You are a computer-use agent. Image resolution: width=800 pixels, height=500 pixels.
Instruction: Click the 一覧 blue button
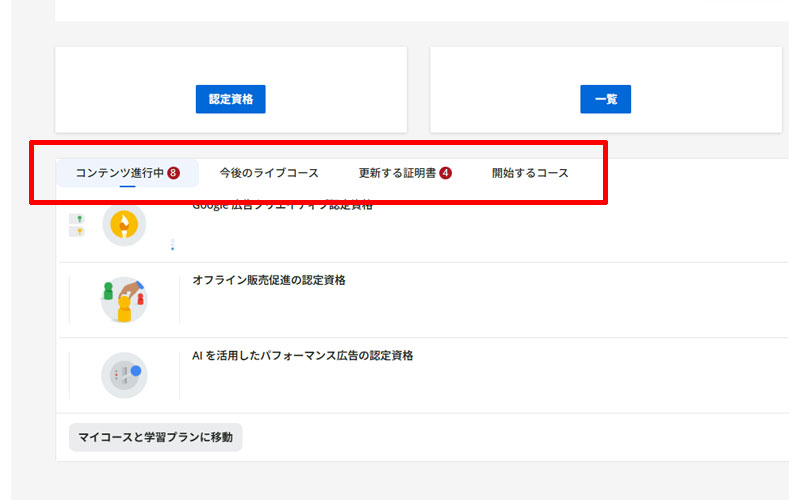point(606,99)
